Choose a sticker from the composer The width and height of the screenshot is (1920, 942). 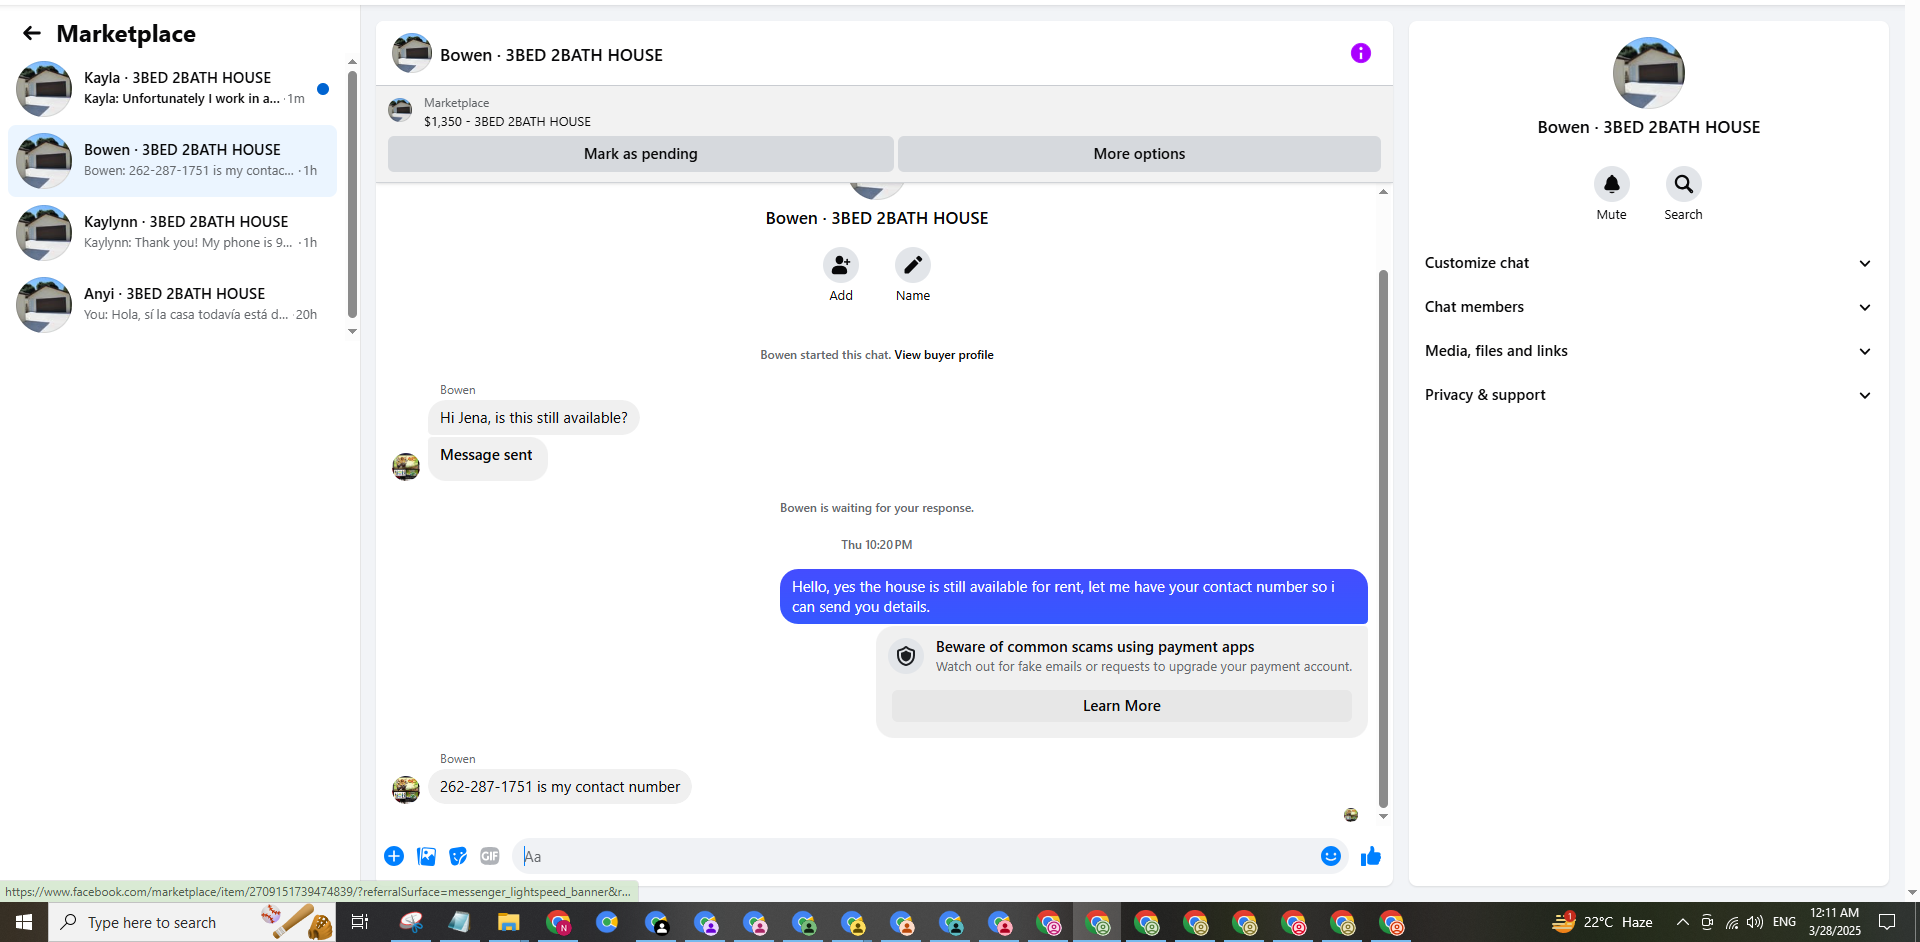tap(458, 856)
